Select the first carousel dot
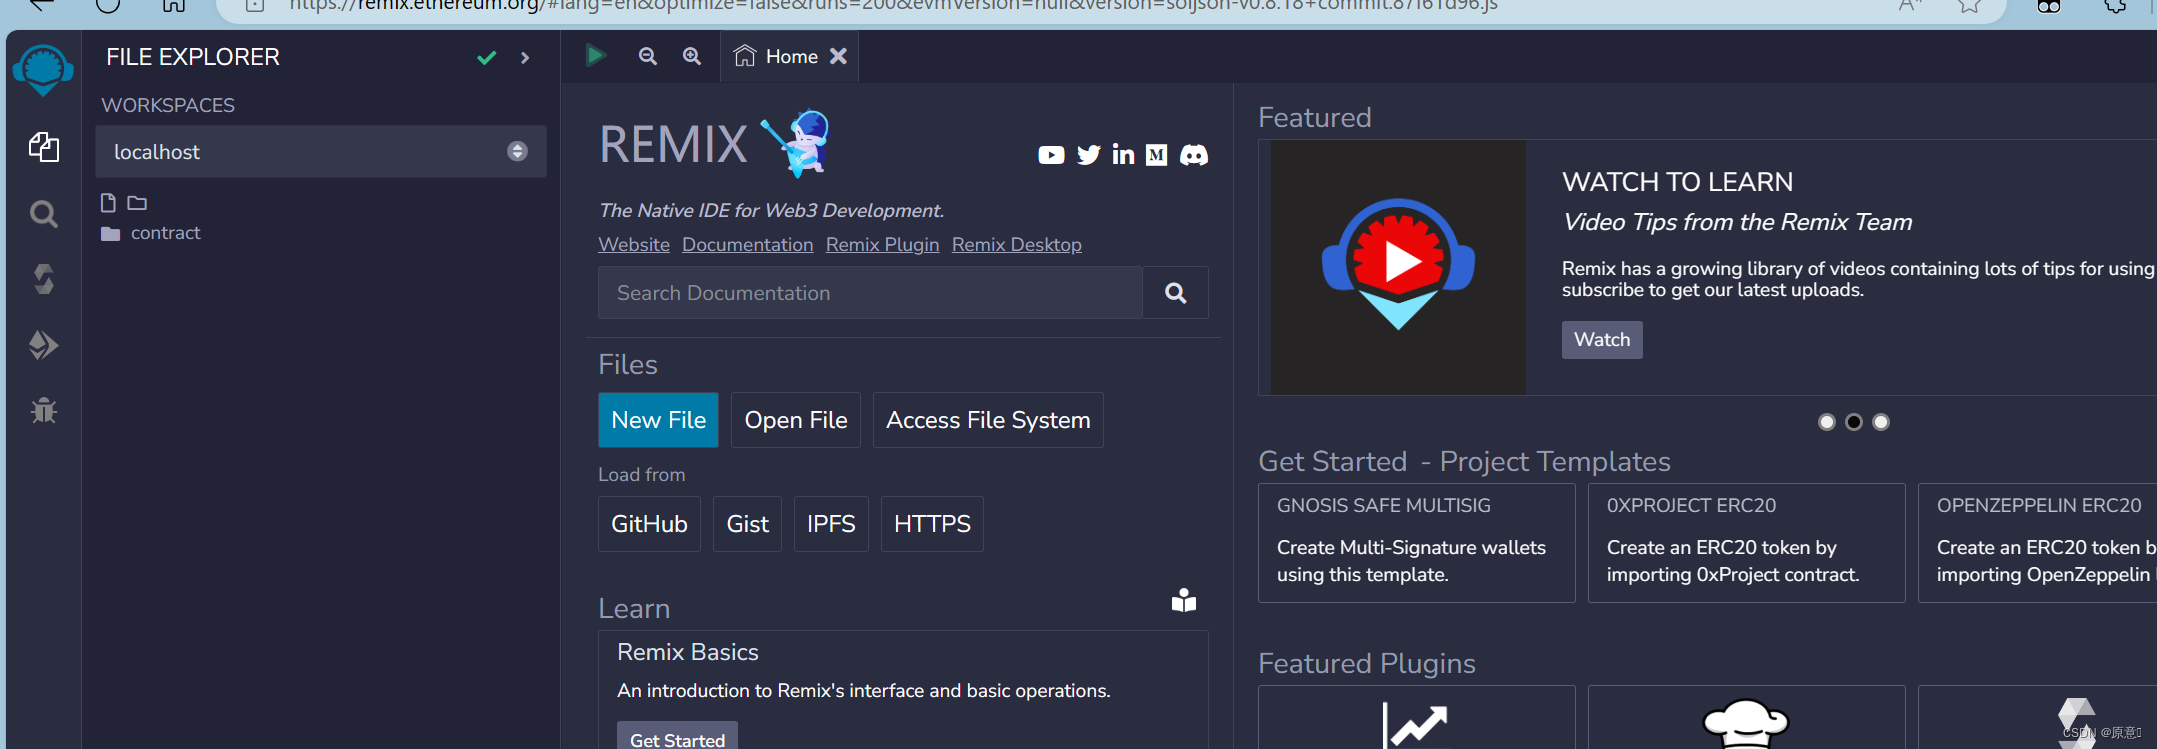This screenshot has height=749, width=2157. click(1827, 422)
